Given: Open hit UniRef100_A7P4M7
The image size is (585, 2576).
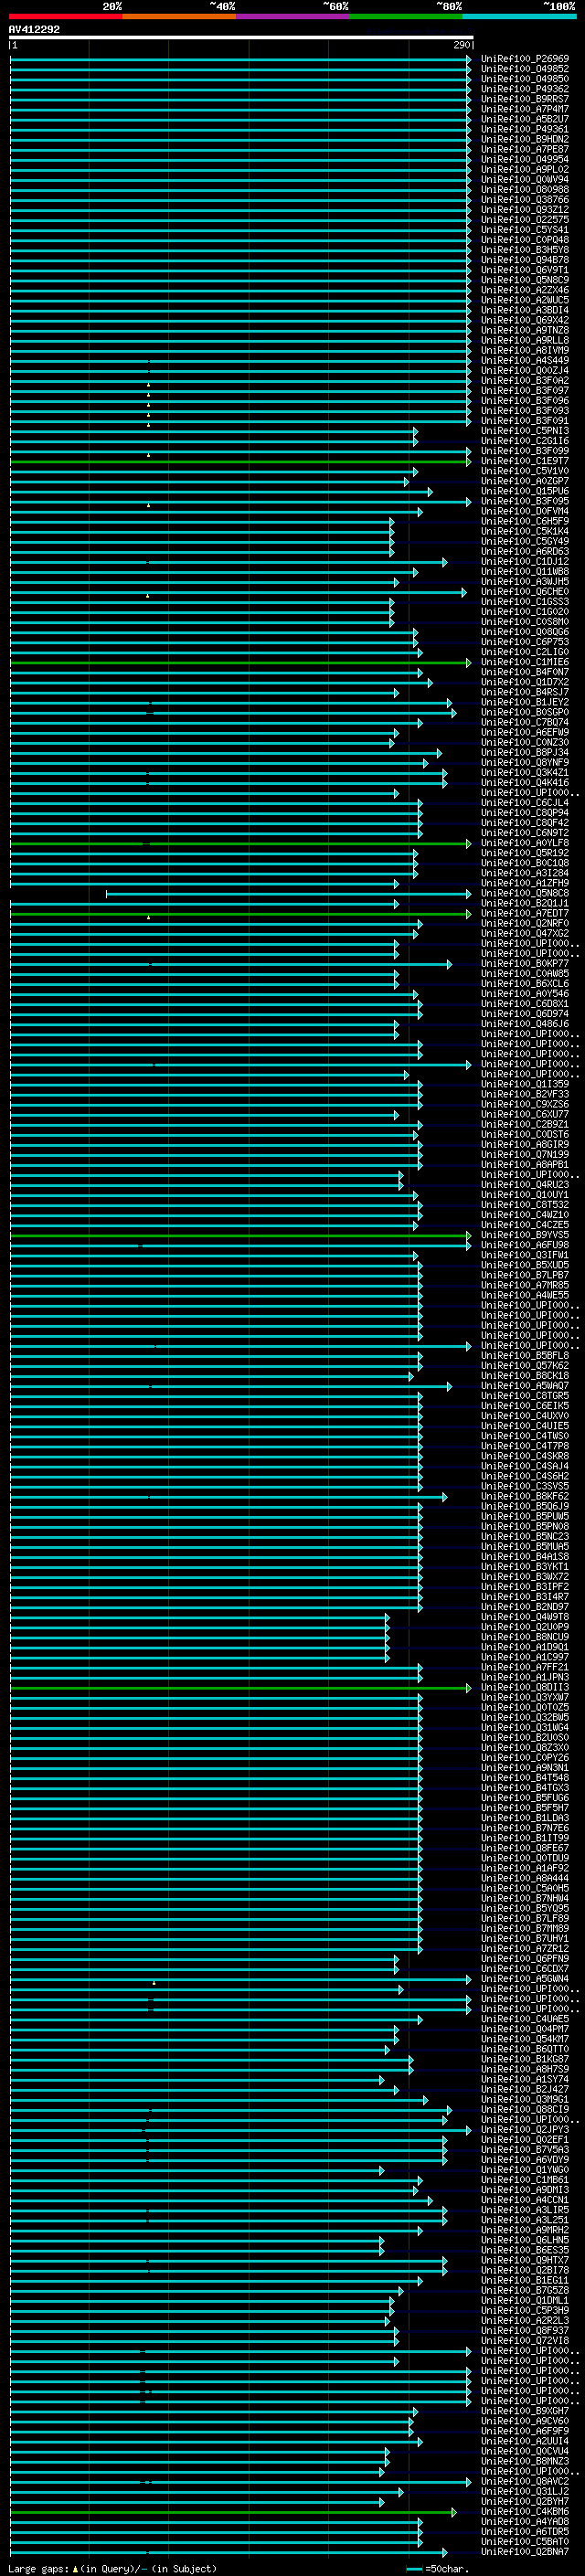Looking at the screenshot, I should point(524,109).
